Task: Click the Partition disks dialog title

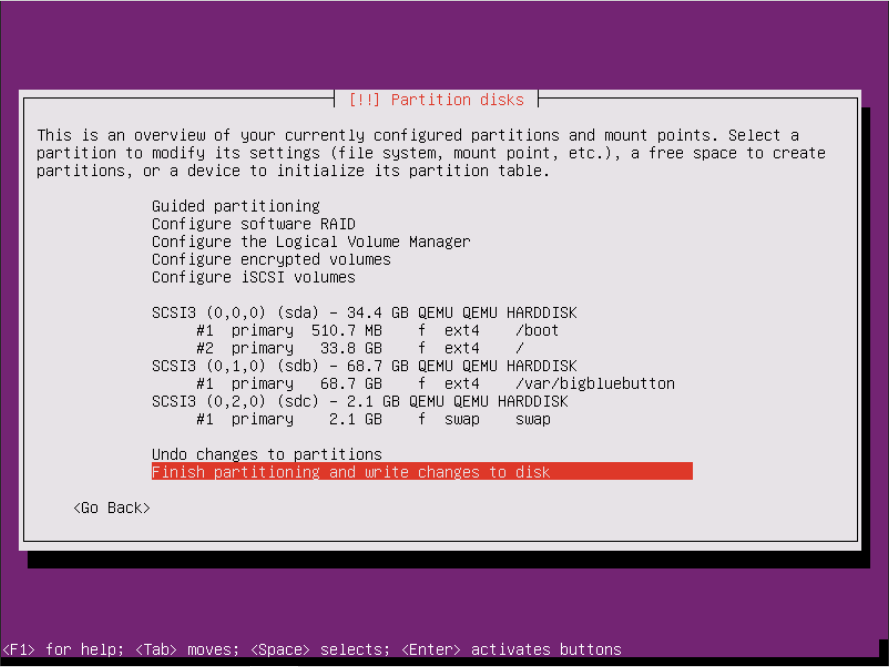Action: pyautogui.click(x=436, y=100)
